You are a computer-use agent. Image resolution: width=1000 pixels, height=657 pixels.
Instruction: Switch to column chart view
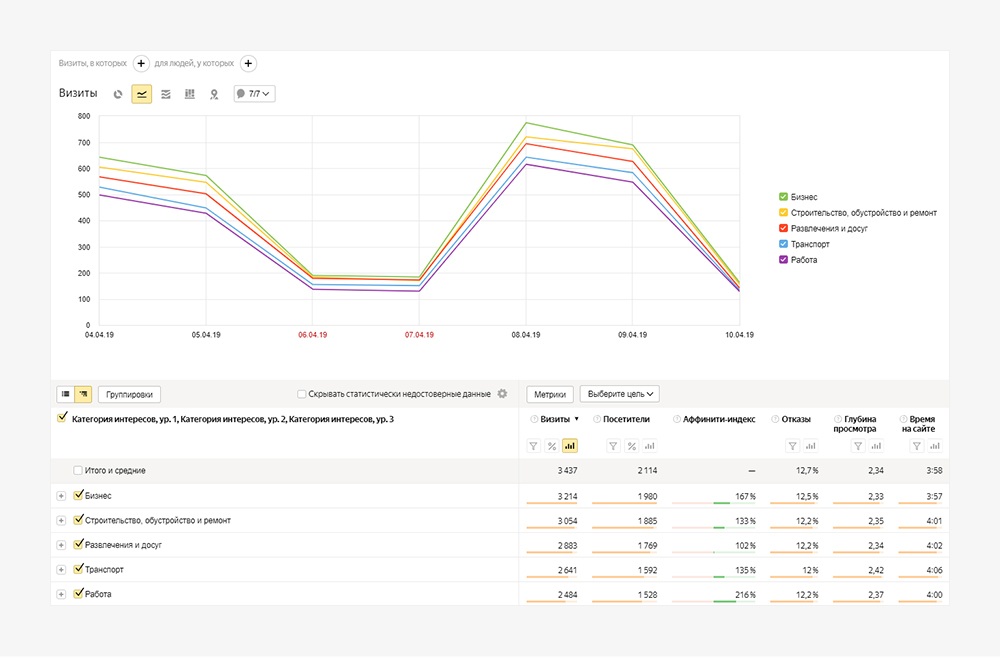point(190,94)
